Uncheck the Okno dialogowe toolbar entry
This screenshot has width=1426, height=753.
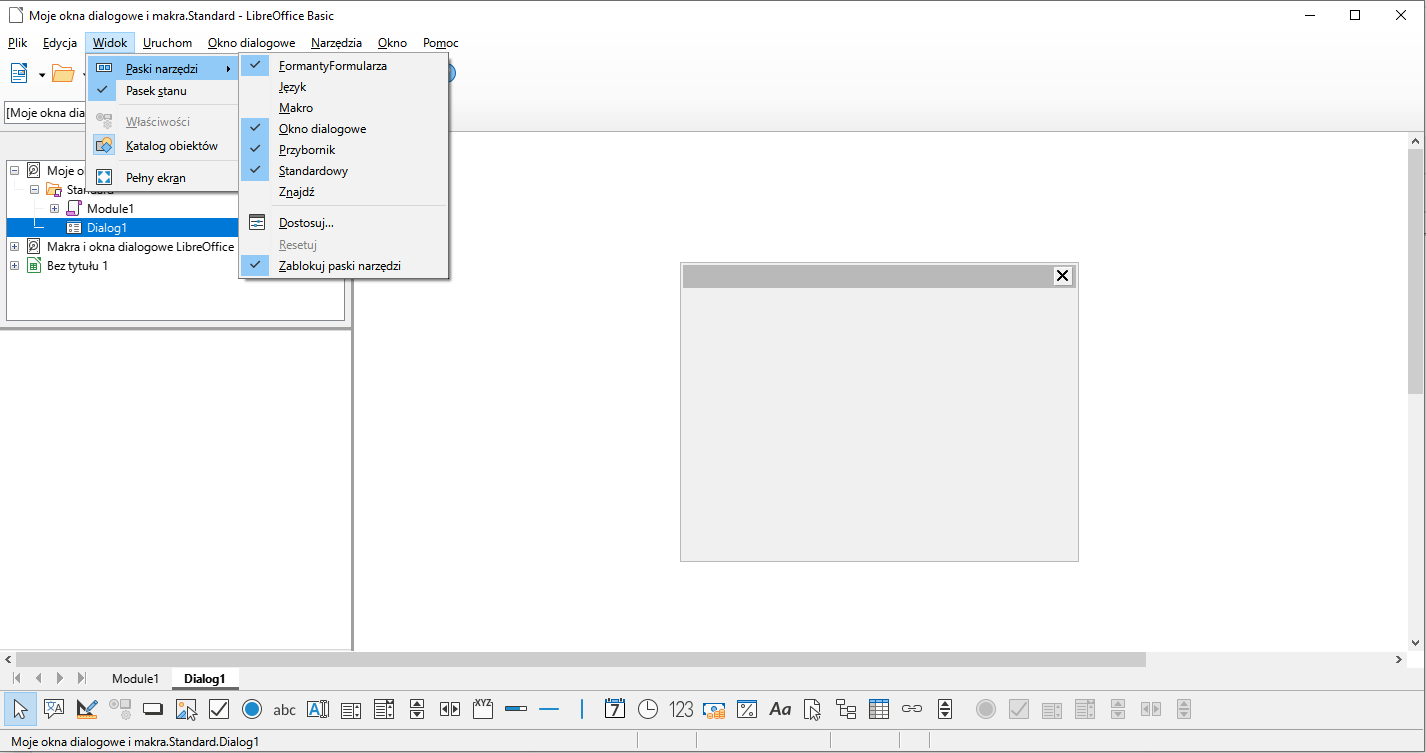pos(344,129)
